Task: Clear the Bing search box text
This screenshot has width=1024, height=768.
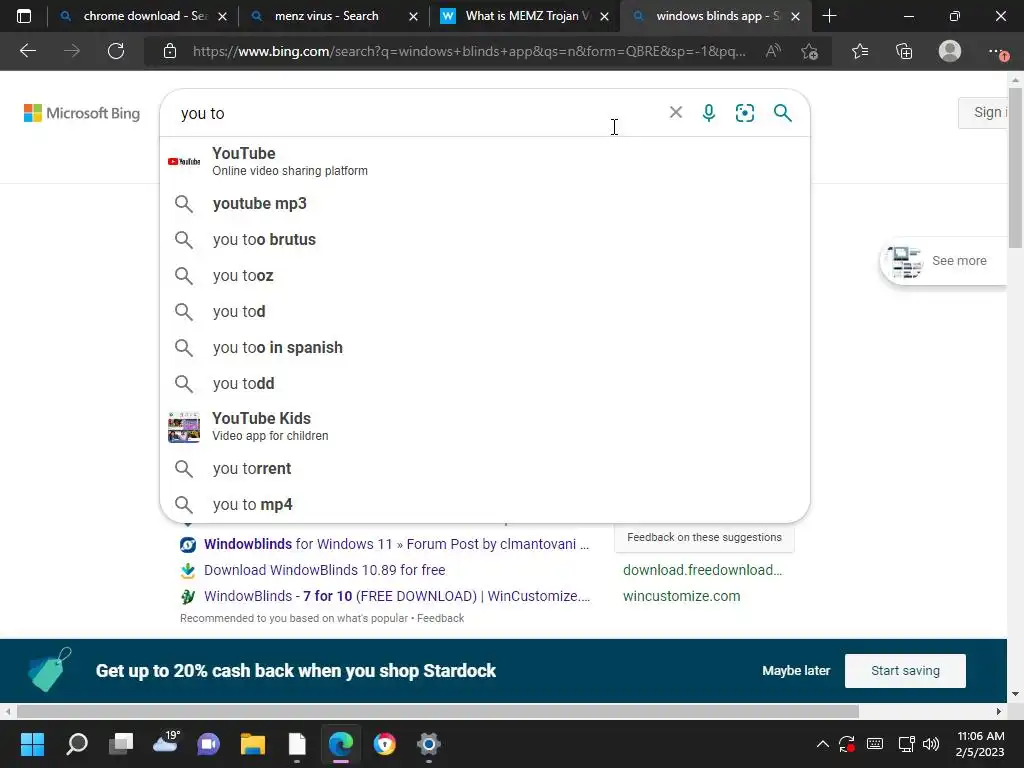Action: click(676, 112)
